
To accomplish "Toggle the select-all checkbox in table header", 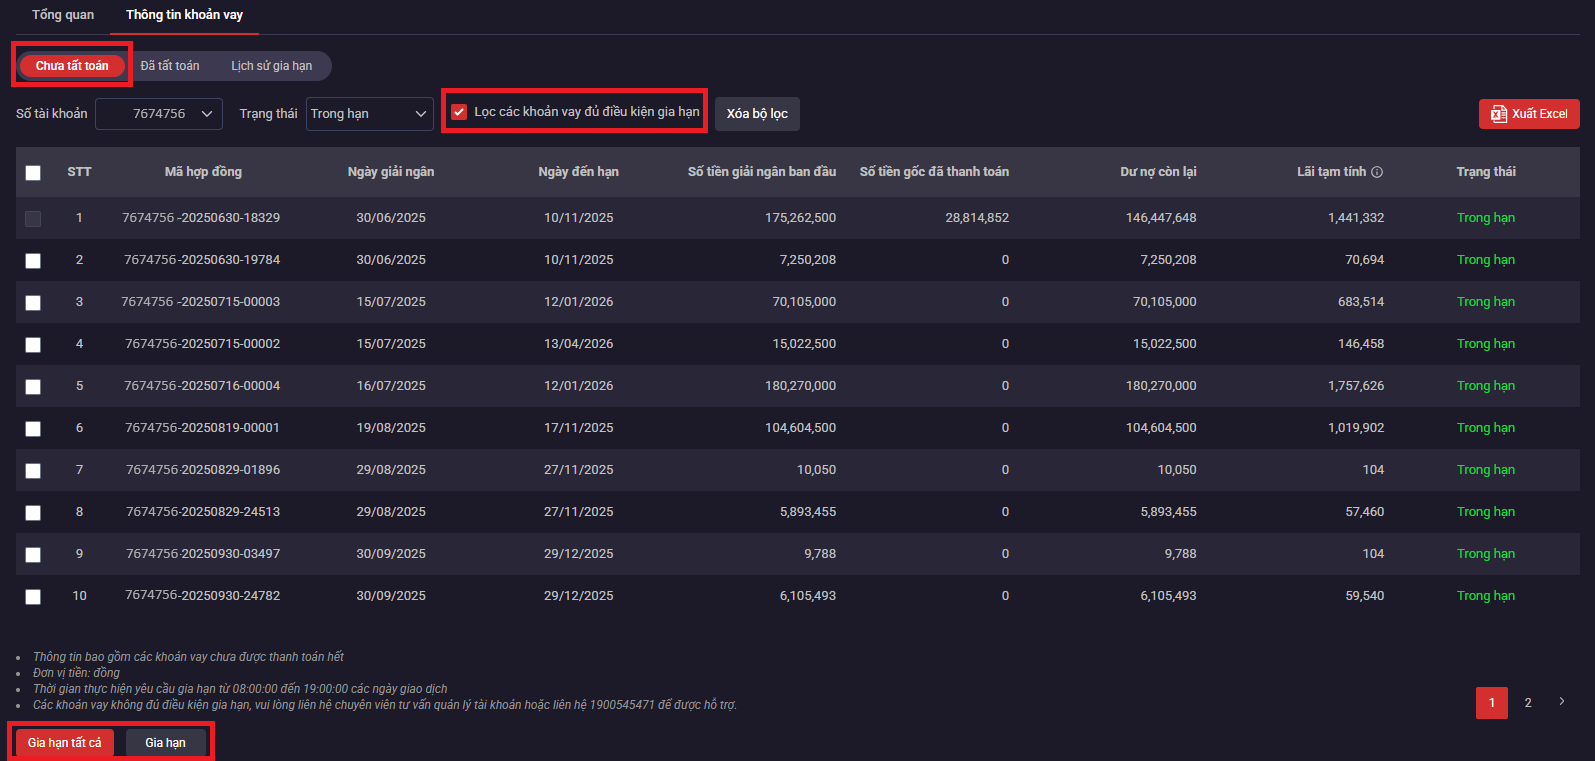I will coord(33,173).
